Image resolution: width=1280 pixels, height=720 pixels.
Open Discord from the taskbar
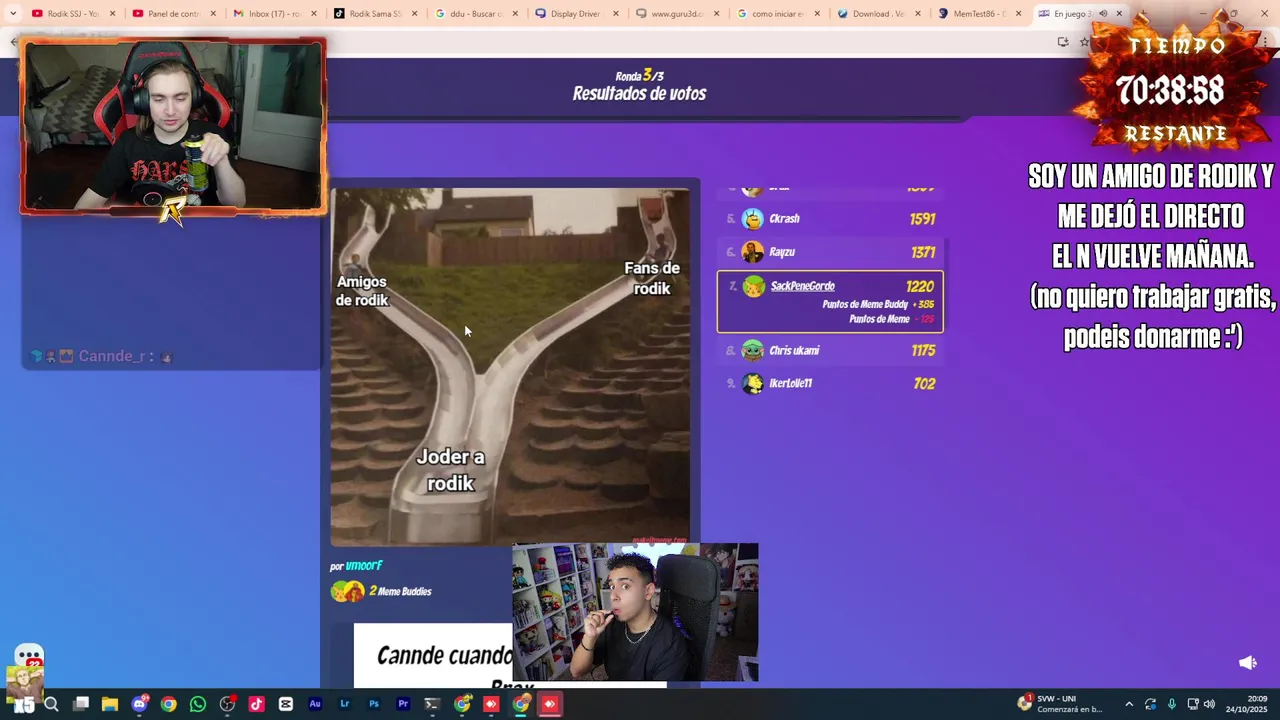point(139,704)
